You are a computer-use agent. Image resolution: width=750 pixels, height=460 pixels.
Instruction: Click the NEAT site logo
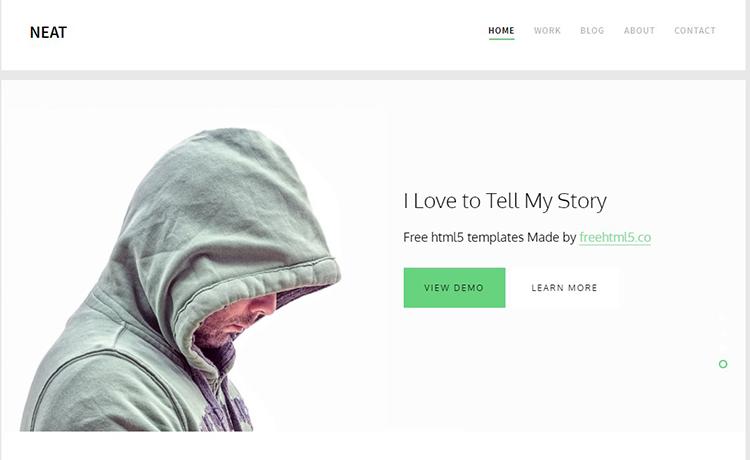pos(48,33)
